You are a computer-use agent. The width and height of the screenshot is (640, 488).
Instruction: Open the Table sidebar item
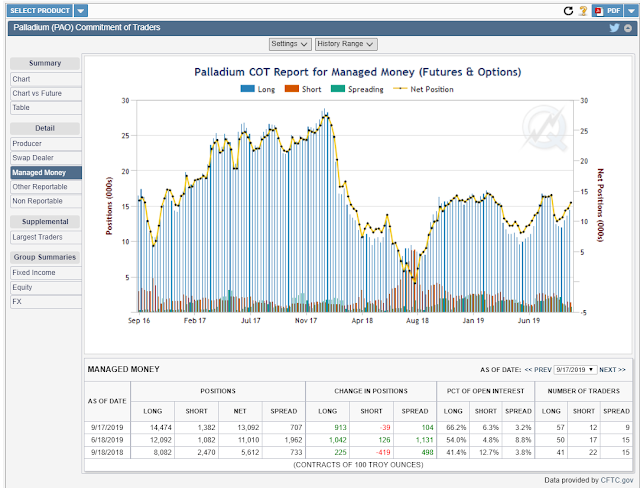point(46,108)
